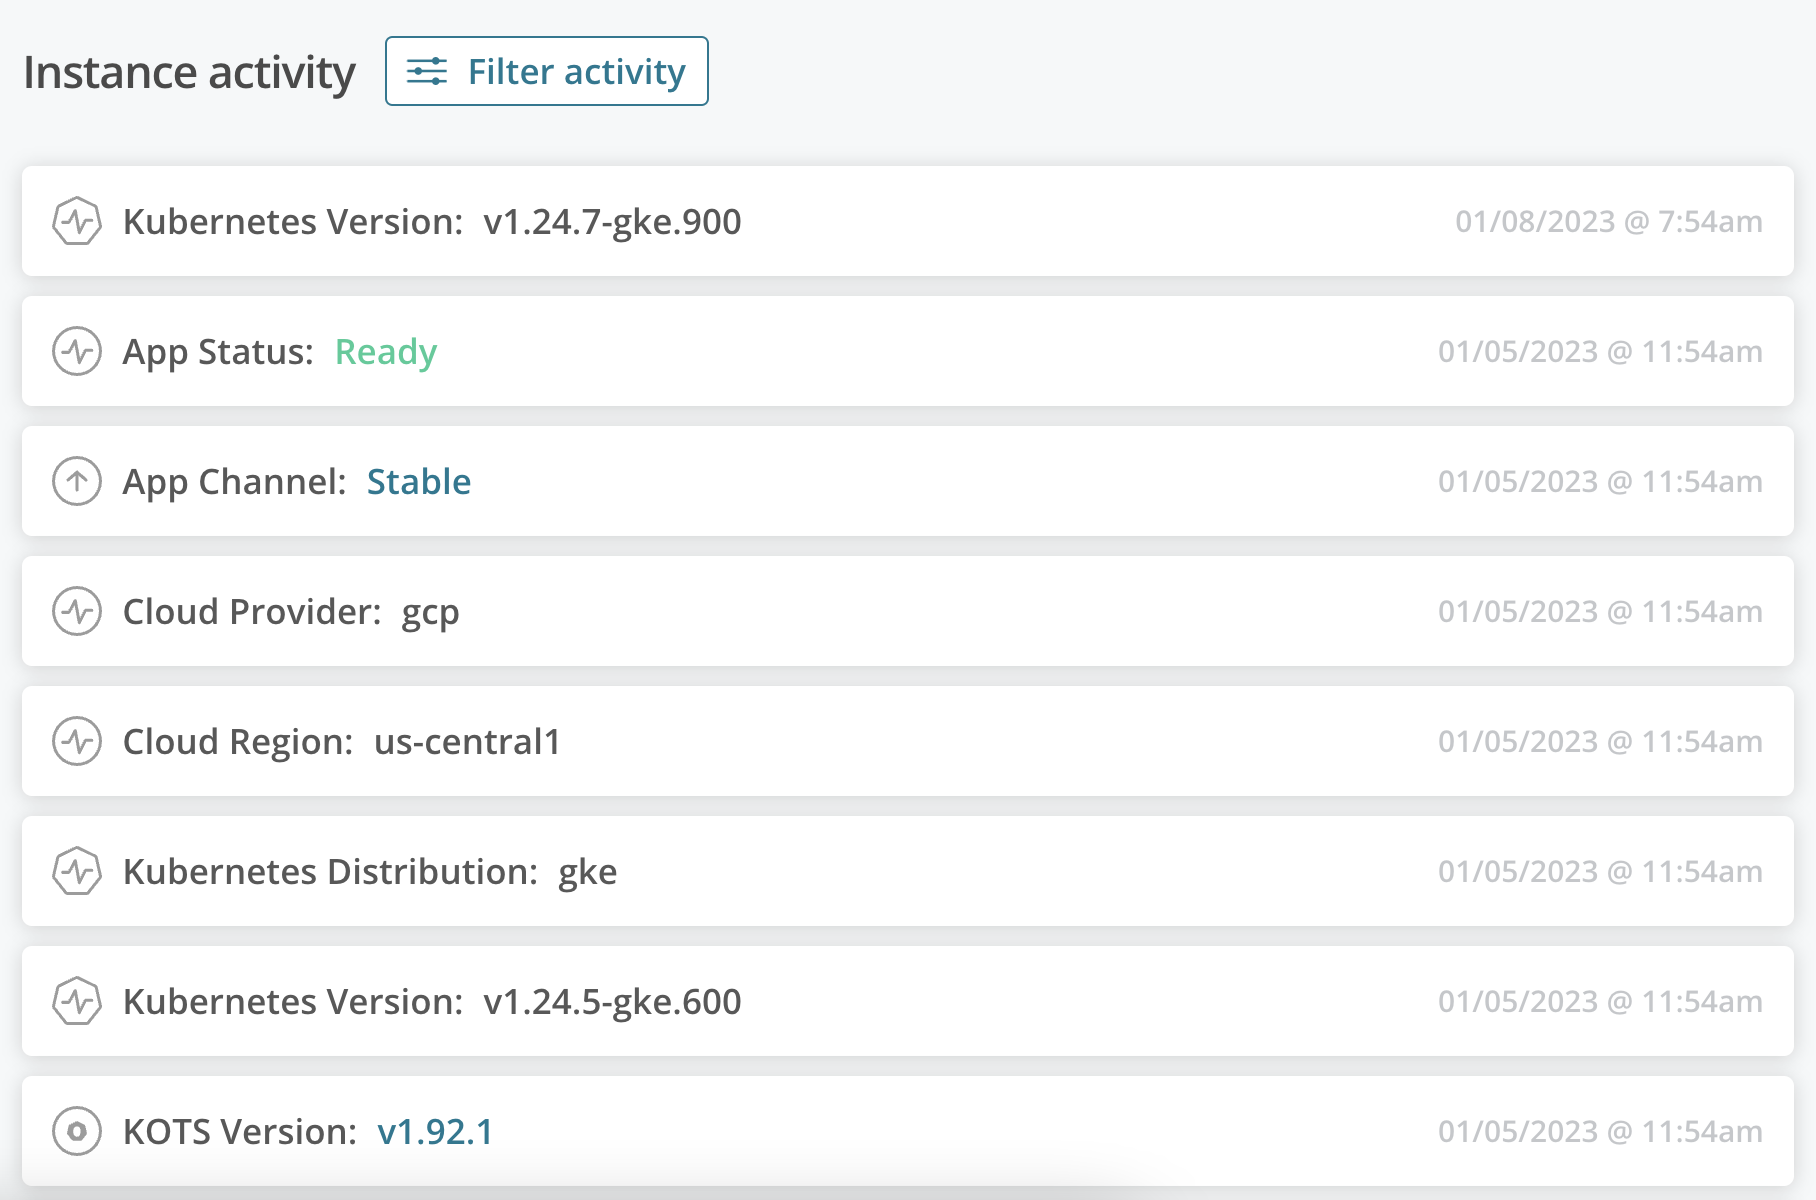The height and width of the screenshot is (1200, 1816).
Task: Select the App Channel activity card
Action: coord(900,482)
